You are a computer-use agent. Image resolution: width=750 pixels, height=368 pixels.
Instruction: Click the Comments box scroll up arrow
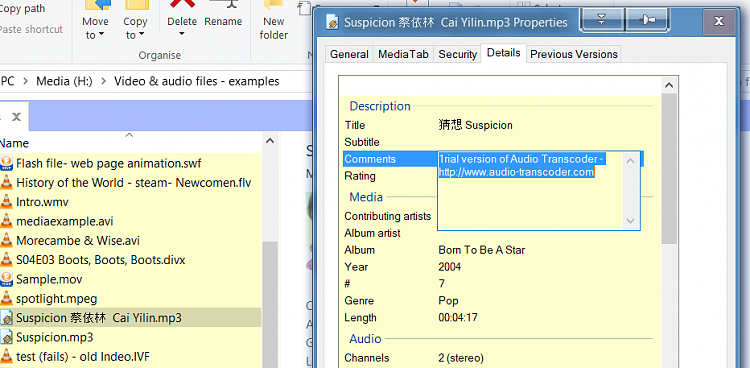click(x=630, y=161)
